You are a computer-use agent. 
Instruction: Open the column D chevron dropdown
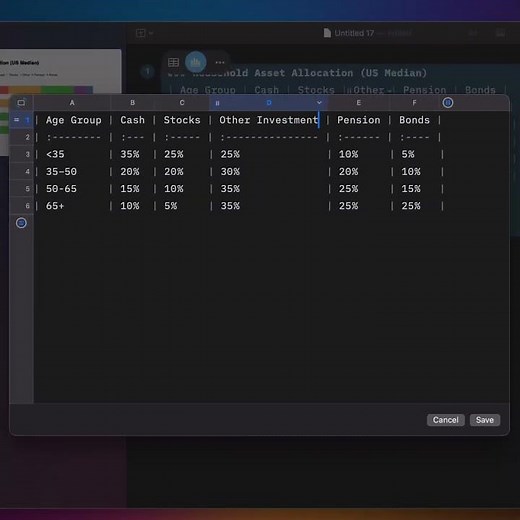click(319, 103)
